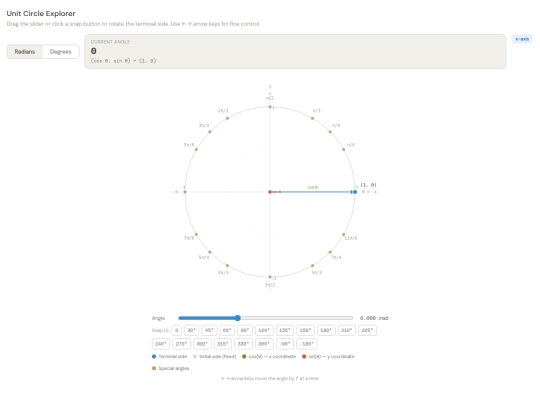Click the '11π/6' label on circle

click(x=351, y=238)
